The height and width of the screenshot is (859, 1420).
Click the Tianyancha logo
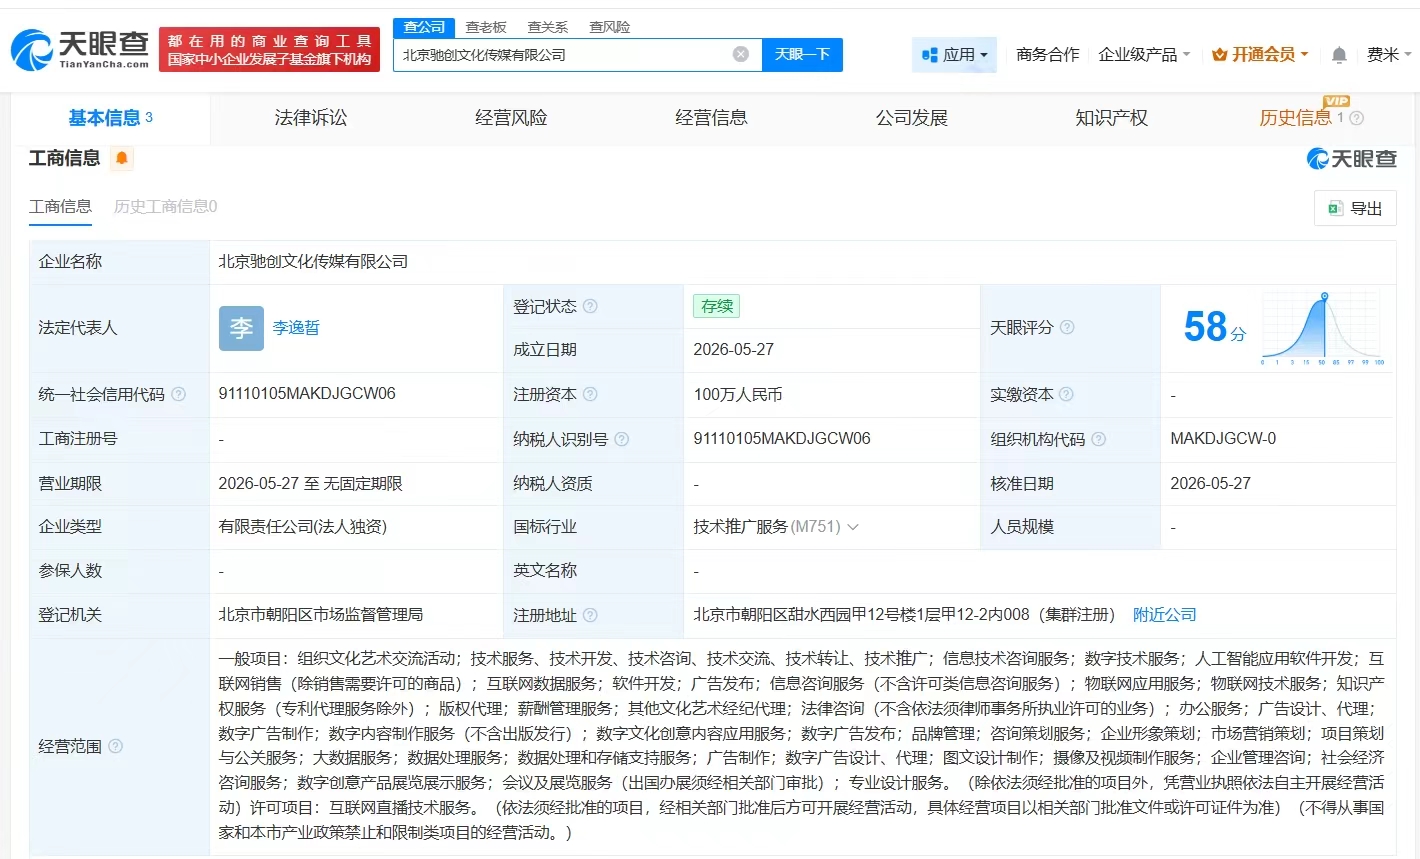point(80,49)
